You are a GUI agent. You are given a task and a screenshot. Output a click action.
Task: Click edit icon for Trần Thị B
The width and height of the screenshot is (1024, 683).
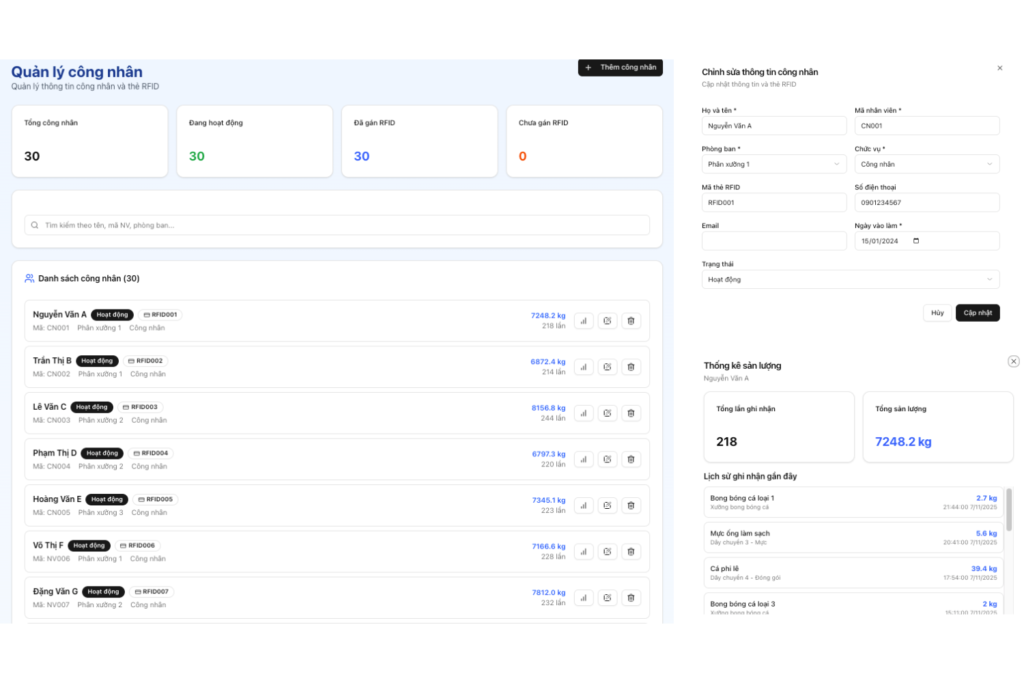tap(607, 367)
